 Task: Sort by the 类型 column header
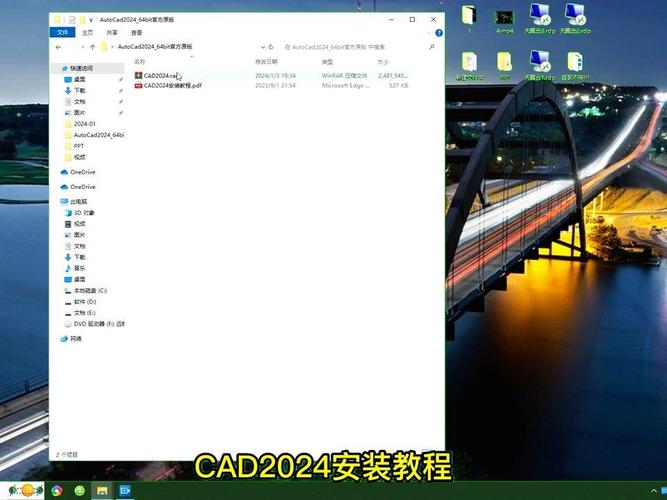(x=327, y=62)
